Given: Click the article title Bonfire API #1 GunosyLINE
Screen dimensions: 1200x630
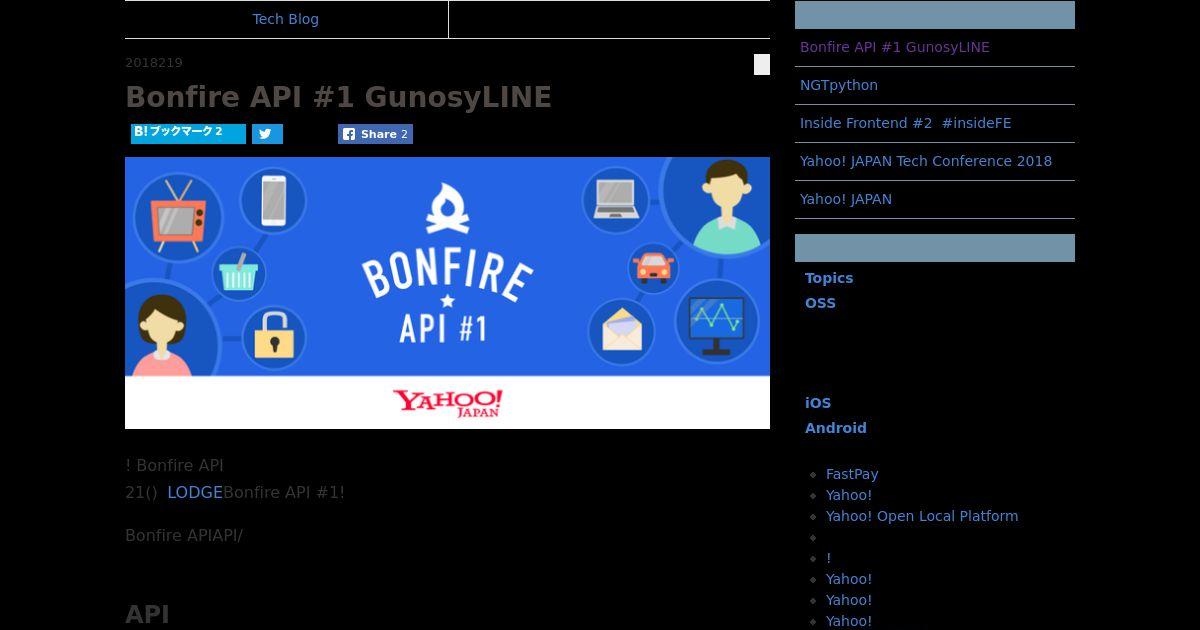Looking at the screenshot, I should click(338, 97).
